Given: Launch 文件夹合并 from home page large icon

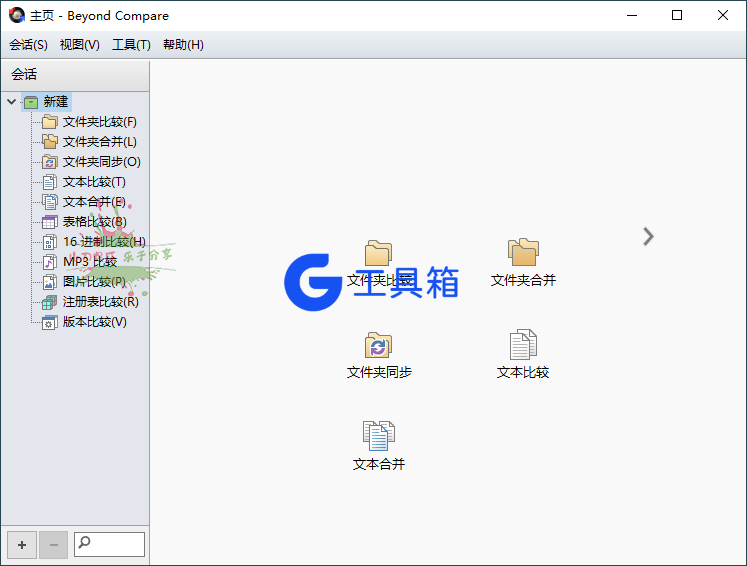Looking at the screenshot, I should coord(523,252).
